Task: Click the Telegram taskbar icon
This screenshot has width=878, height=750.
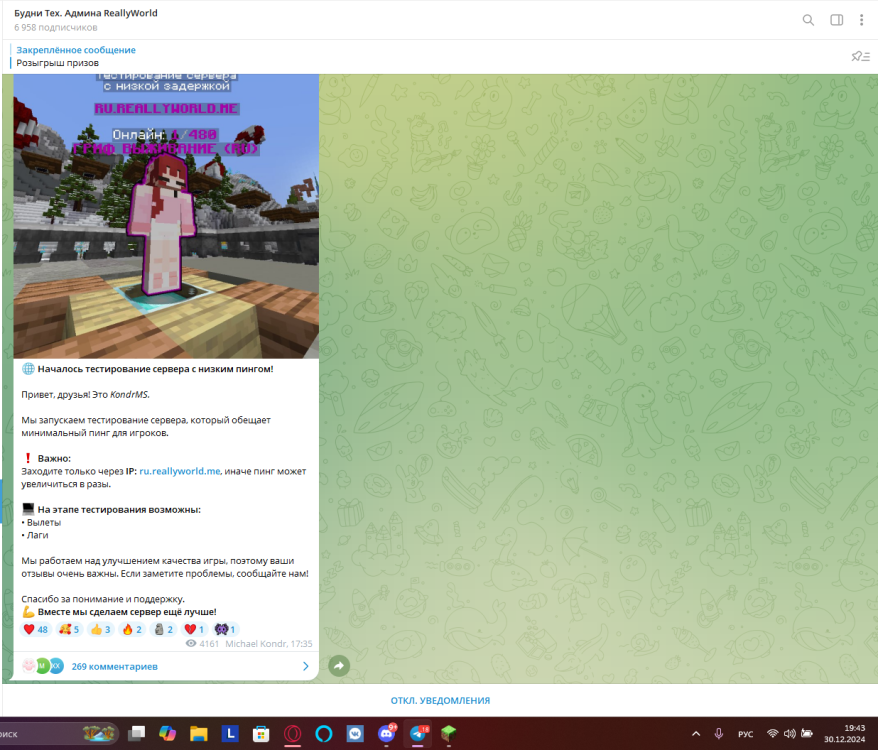Action: tap(418, 733)
